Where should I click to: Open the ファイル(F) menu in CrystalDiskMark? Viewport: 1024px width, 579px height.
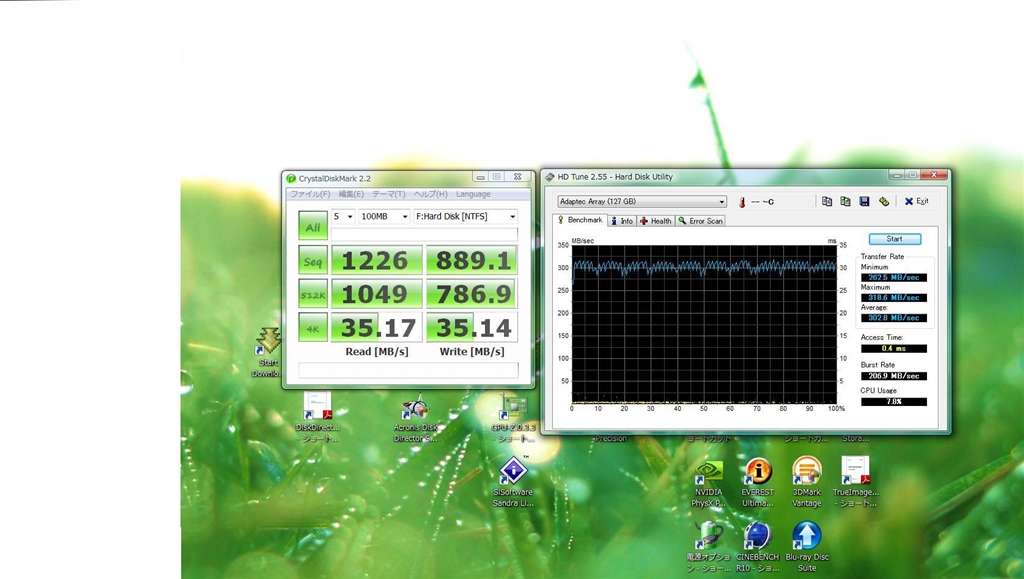[x=310, y=194]
